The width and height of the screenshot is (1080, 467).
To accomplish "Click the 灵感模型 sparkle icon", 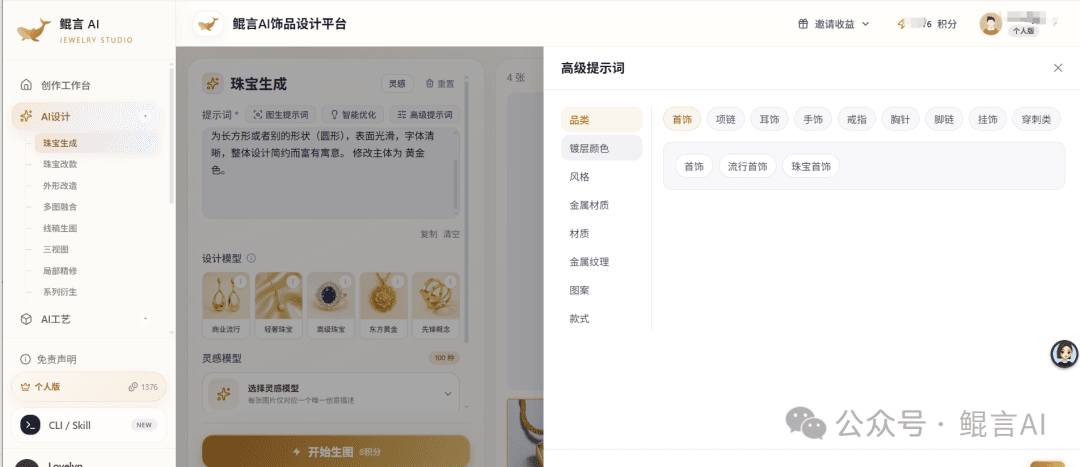I will point(224,393).
